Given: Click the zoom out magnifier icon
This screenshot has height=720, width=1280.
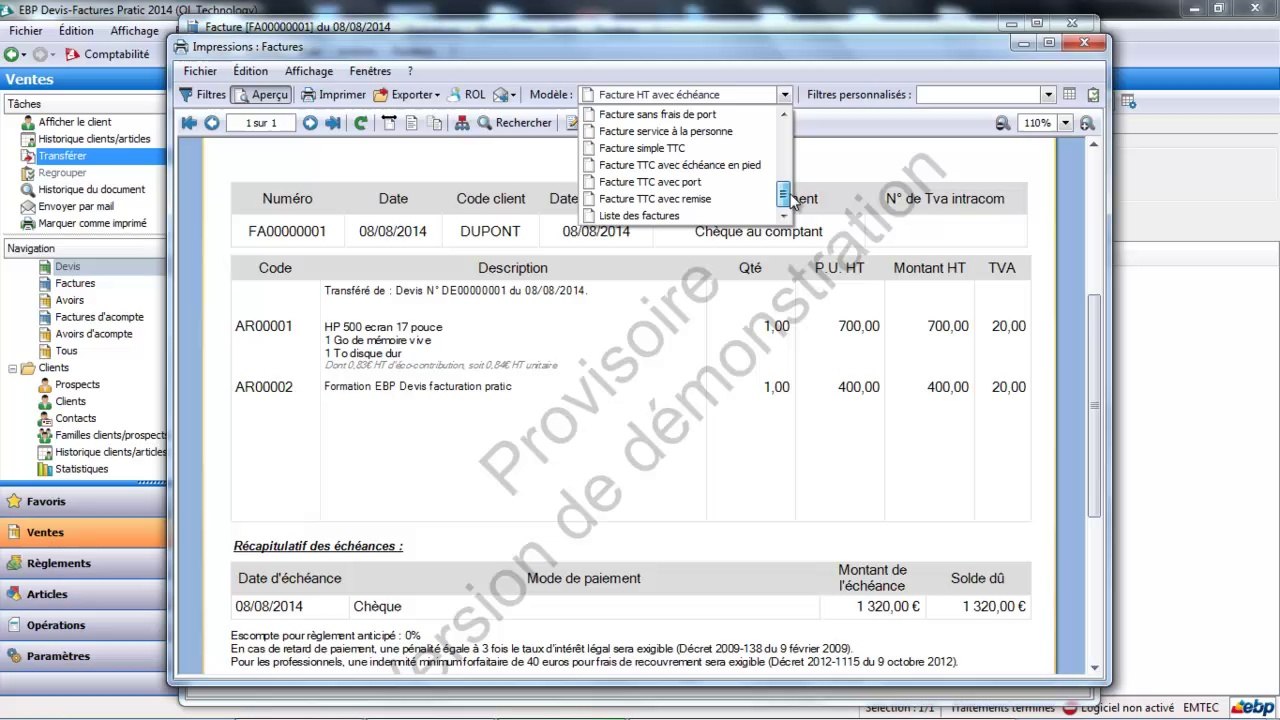Looking at the screenshot, I should (x=1002, y=123).
